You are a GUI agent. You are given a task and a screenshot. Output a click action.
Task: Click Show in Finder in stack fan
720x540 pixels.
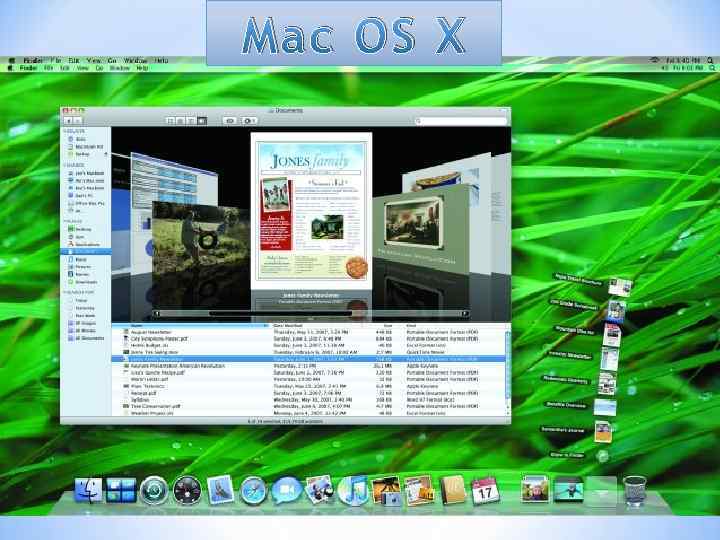pos(567,455)
